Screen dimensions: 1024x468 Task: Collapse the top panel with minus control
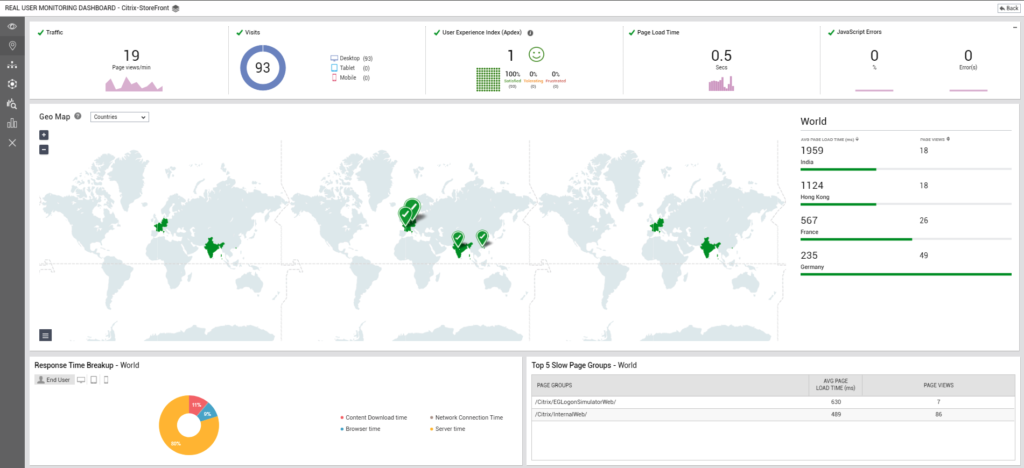[1015, 27]
